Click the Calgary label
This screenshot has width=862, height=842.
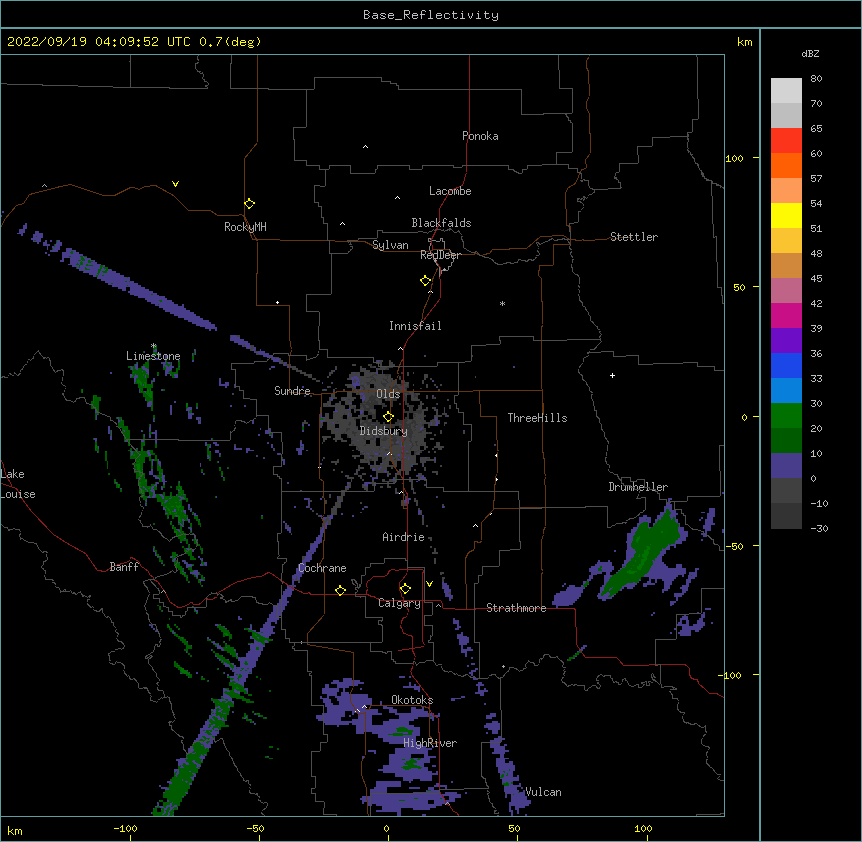click(x=399, y=603)
